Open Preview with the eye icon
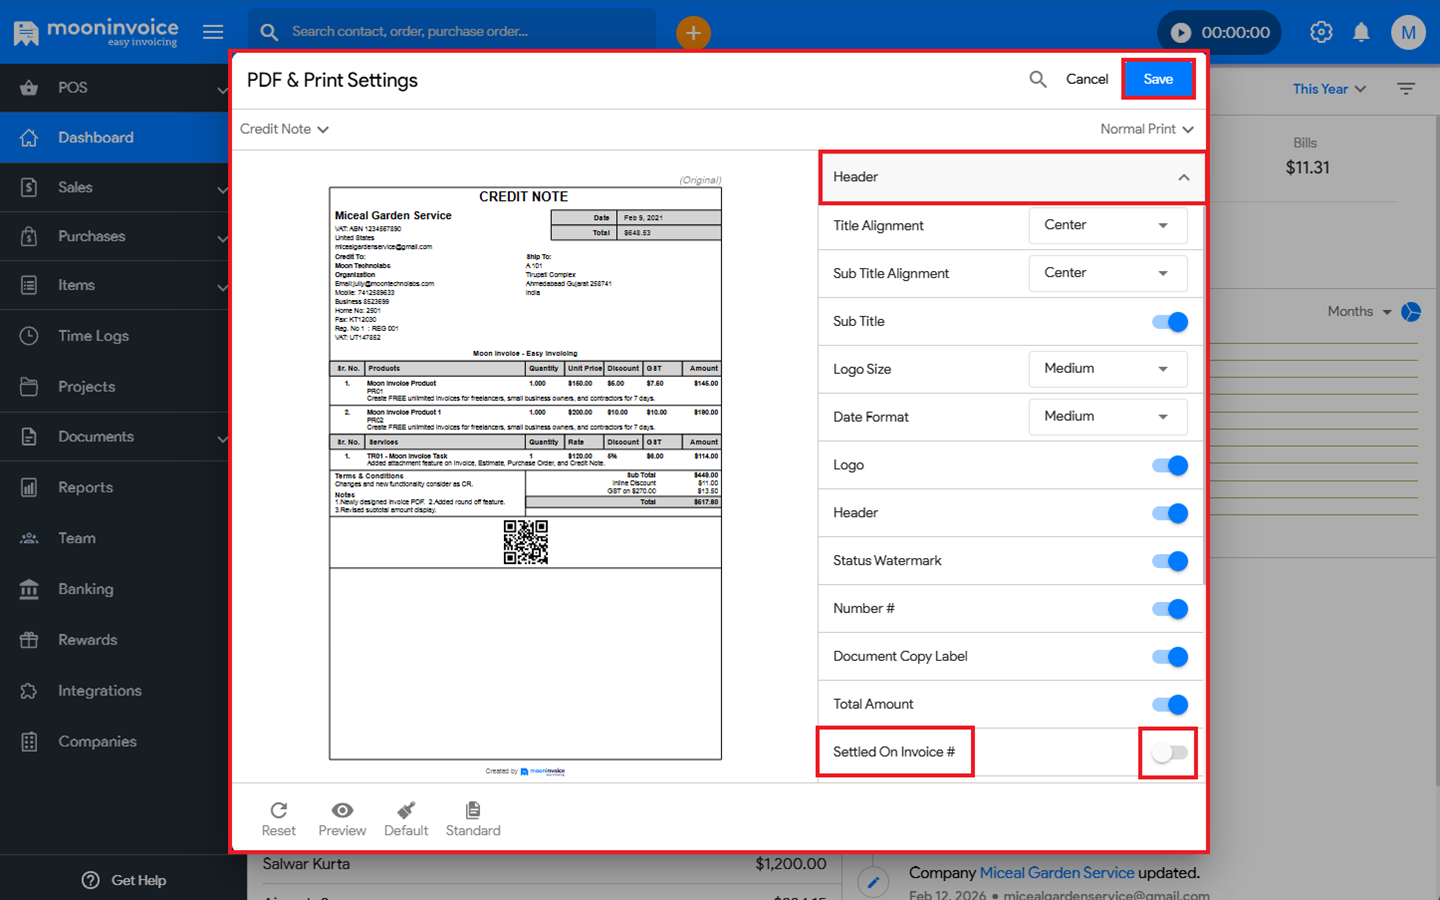The image size is (1440, 900). [x=342, y=810]
